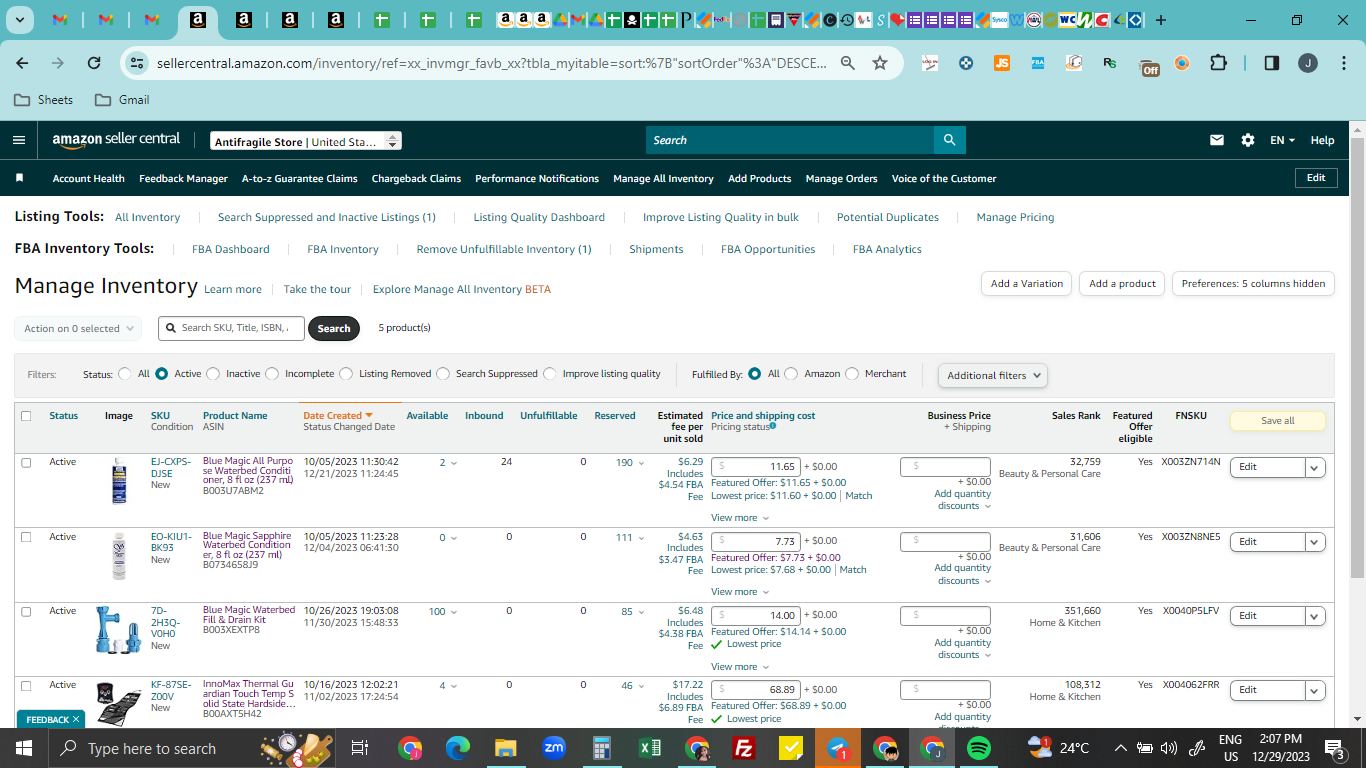The width and height of the screenshot is (1366, 768).
Task: Open Manage Orders in navigation bar
Action: [x=841, y=178]
